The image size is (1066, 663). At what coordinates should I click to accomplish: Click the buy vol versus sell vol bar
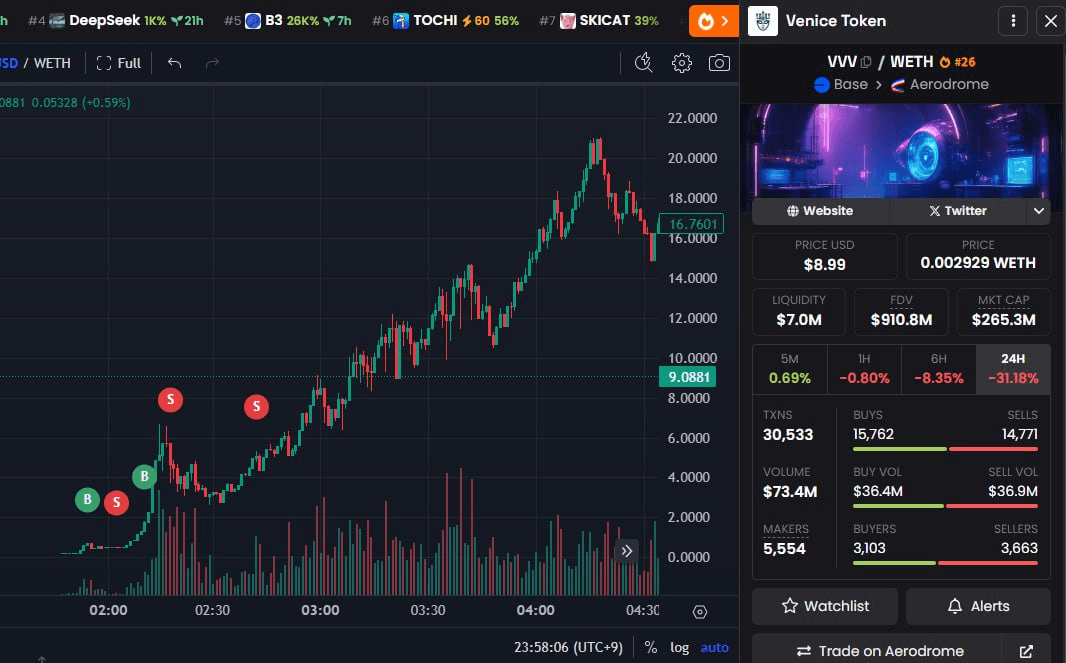click(945, 506)
